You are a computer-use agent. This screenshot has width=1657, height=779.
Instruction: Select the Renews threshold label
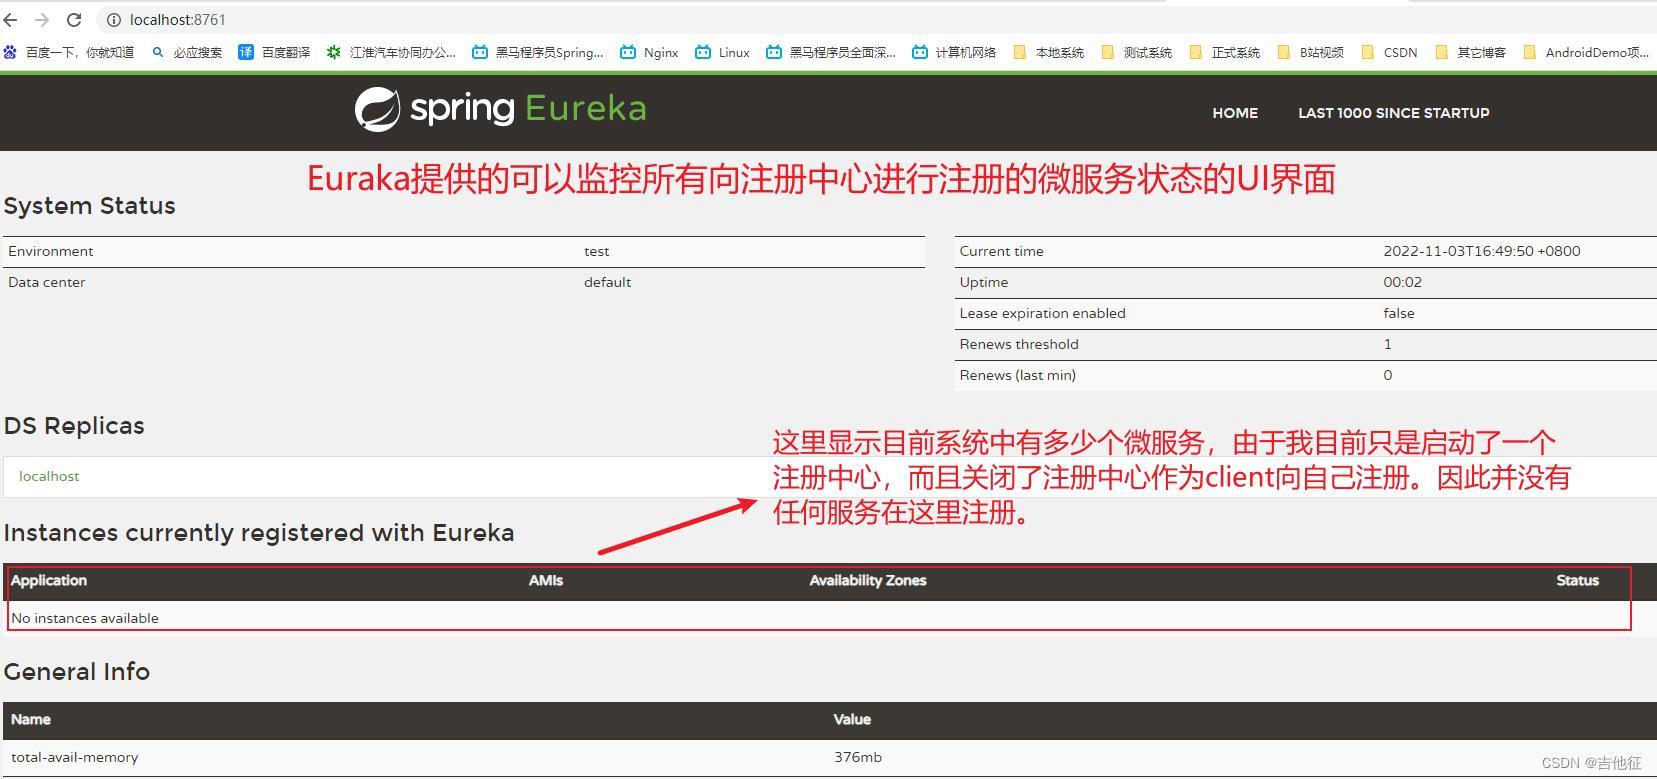coord(1019,344)
